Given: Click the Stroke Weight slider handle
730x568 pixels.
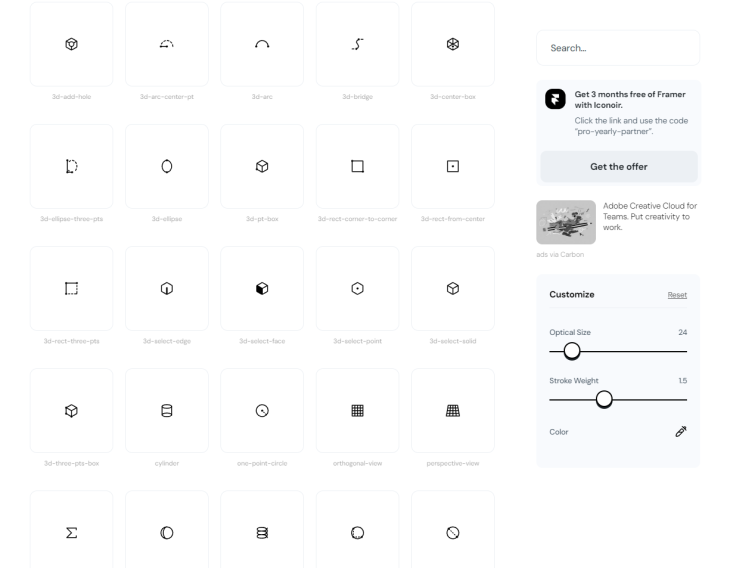Looking at the screenshot, I should tap(604, 399).
